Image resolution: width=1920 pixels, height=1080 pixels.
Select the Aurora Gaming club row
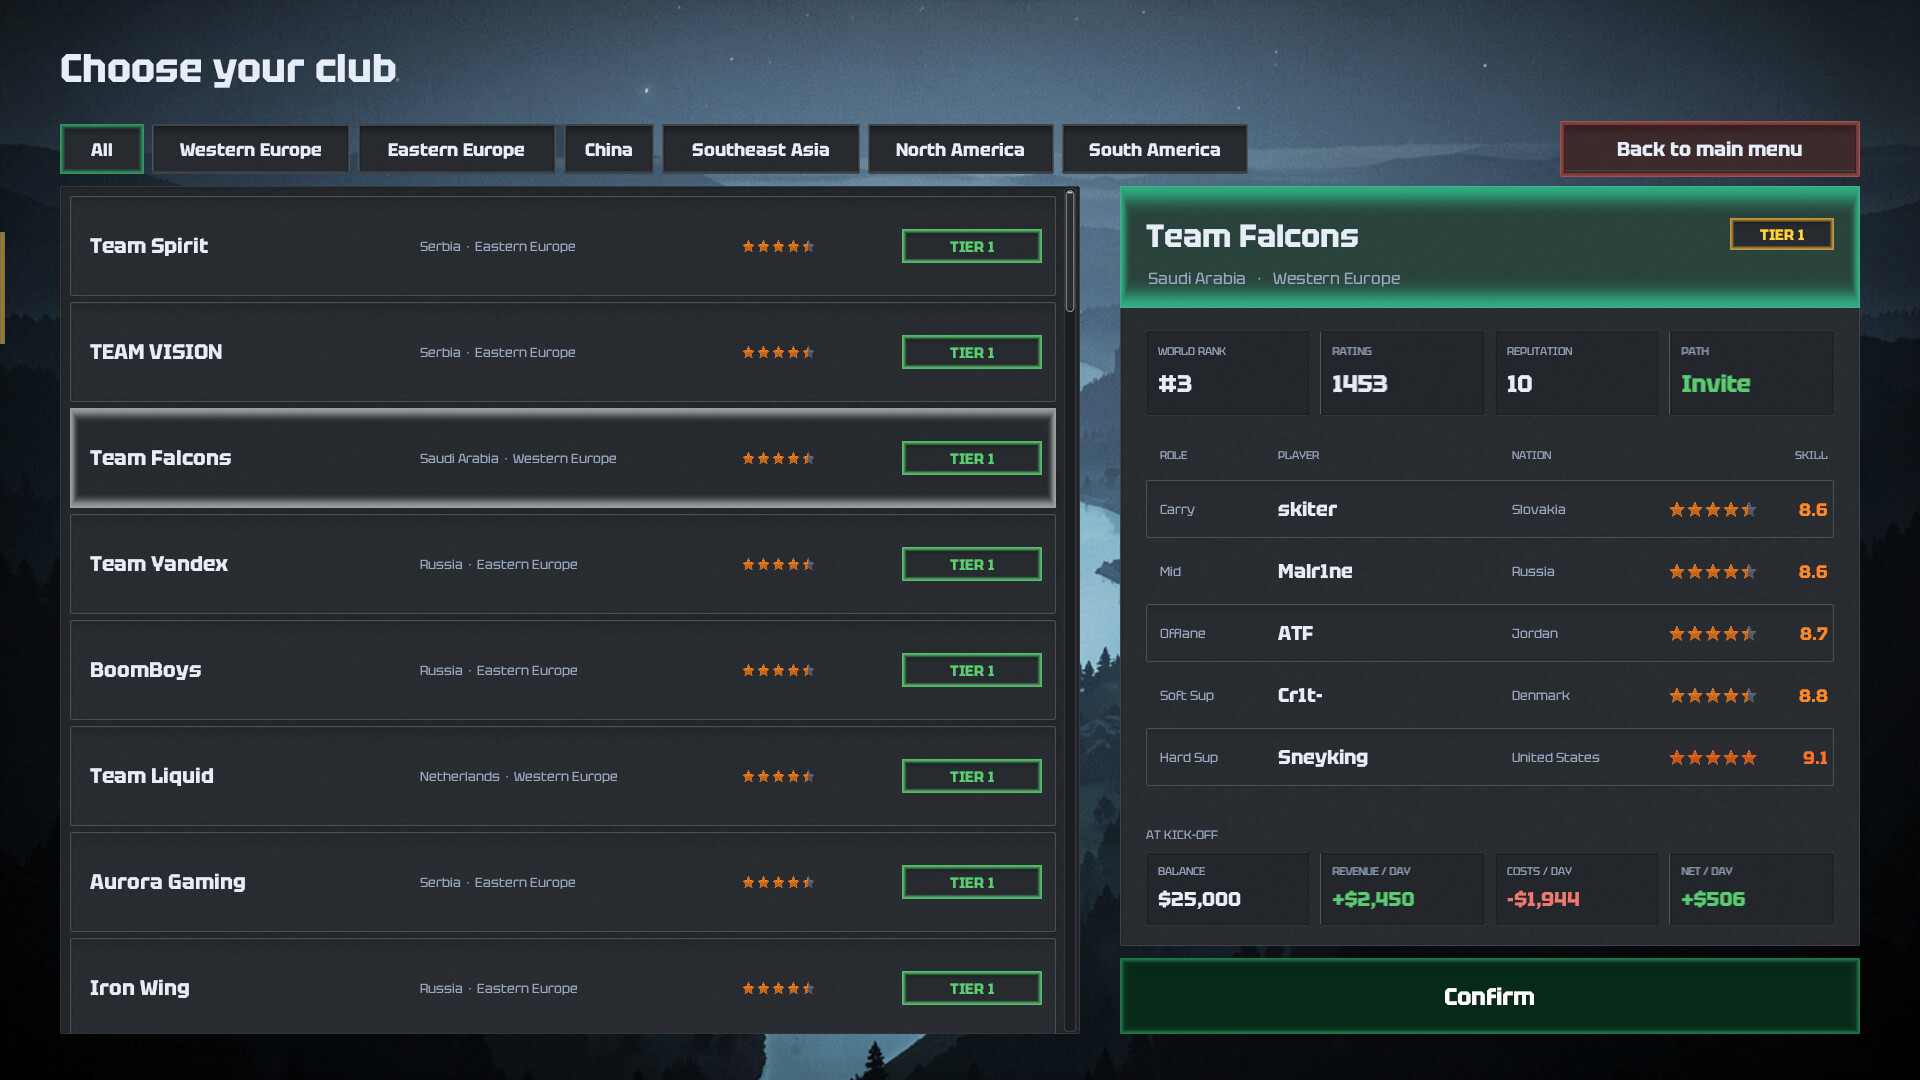tap(563, 882)
